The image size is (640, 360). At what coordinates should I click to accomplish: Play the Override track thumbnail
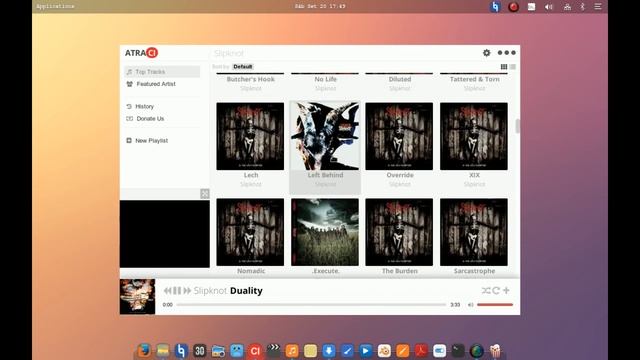[x=399, y=136]
